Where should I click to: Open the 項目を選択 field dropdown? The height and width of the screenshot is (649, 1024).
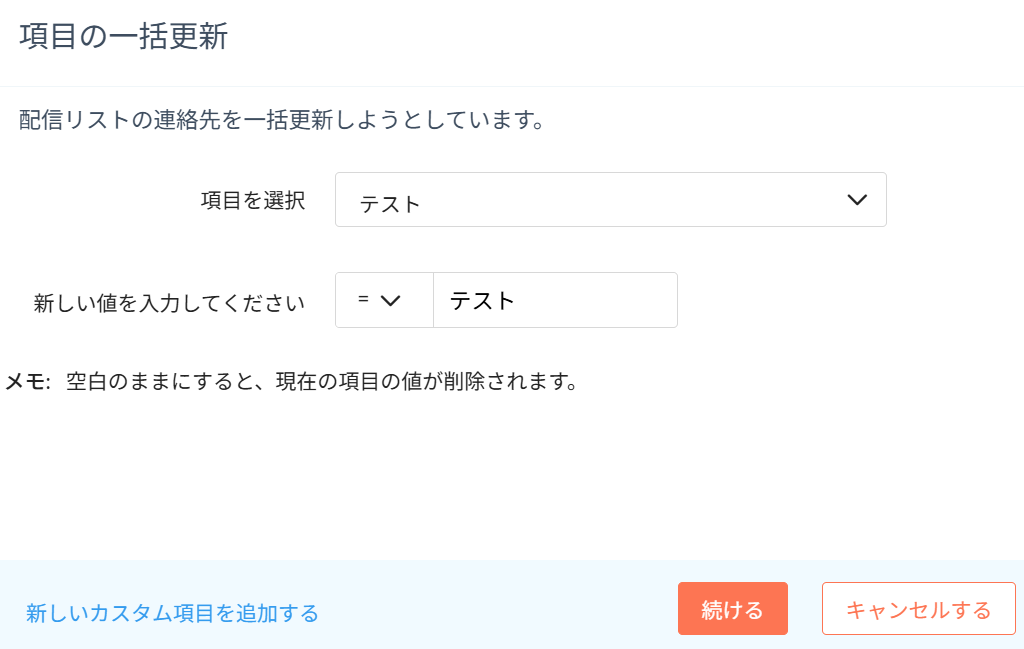coord(610,200)
